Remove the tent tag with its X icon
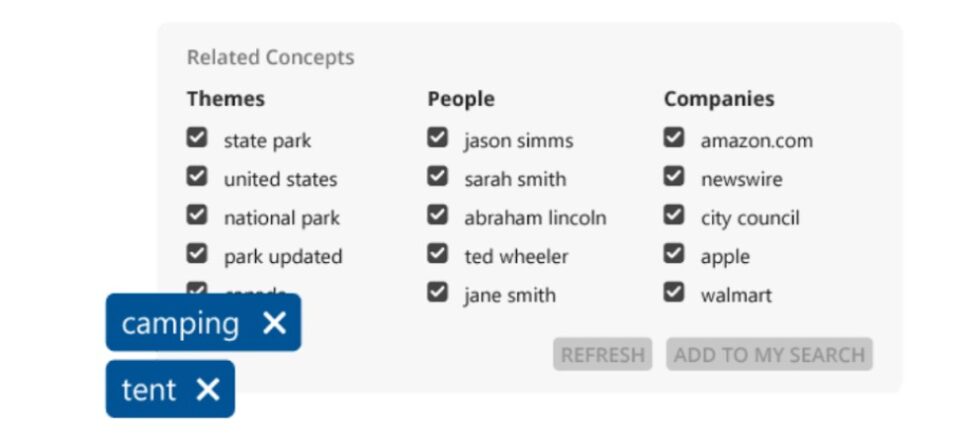This screenshot has height=436, width=980. [208, 389]
